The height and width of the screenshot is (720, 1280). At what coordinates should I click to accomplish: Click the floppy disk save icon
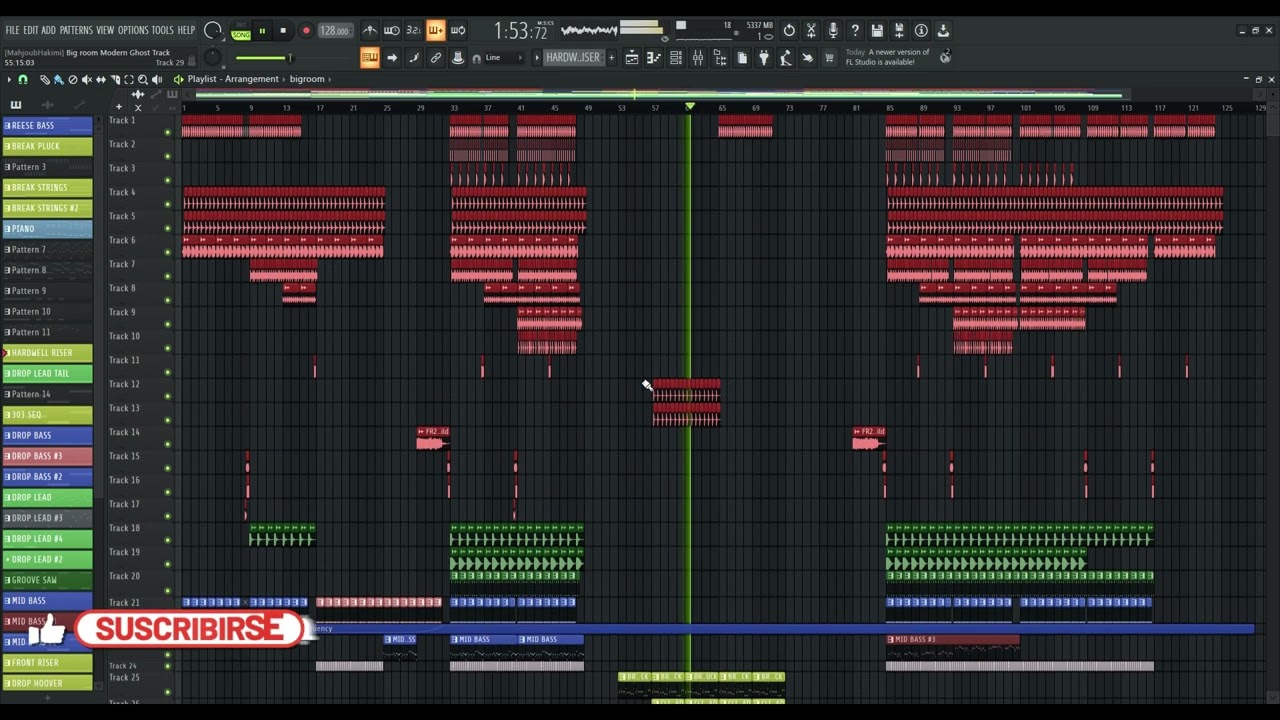(876, 31)
